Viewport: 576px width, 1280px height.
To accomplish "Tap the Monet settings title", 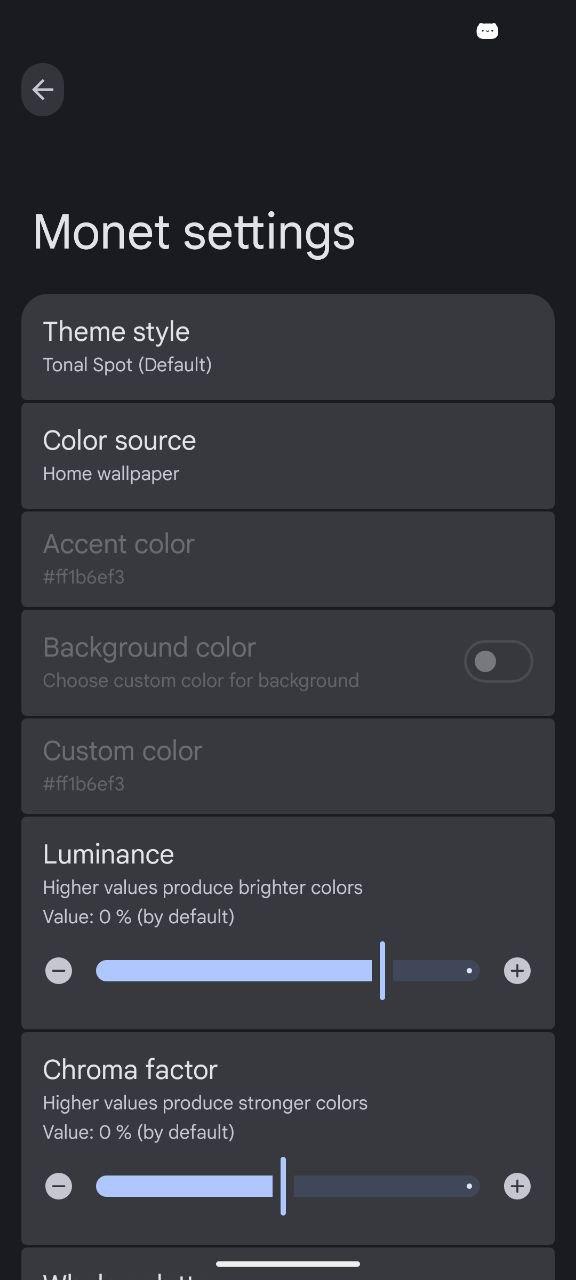I will (194, 232).
